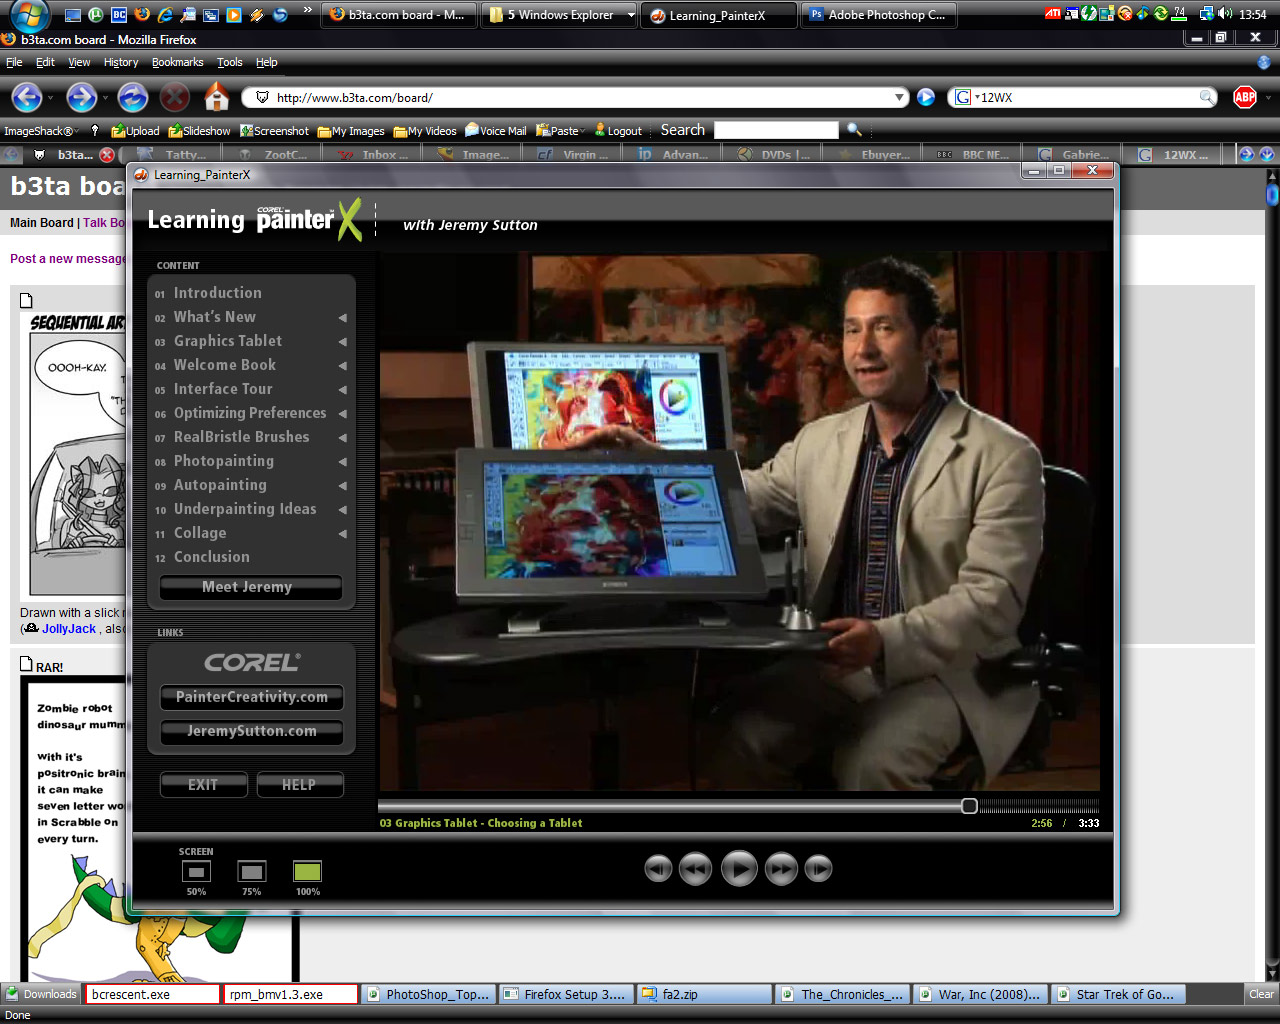The height and width of the screenshot is (1024, 1280).
Task: Open Firefox Tools menu
Action: pos(230,62)
